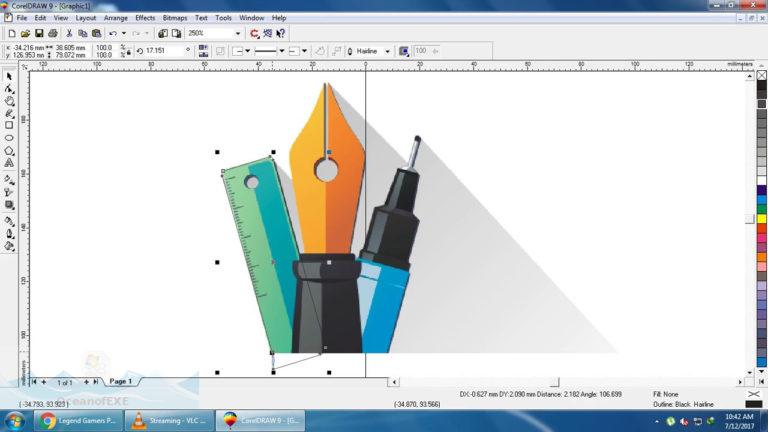Toggle the lock ratio padlock
Screen dimensions: 768x432
click(x=126, y=50)
